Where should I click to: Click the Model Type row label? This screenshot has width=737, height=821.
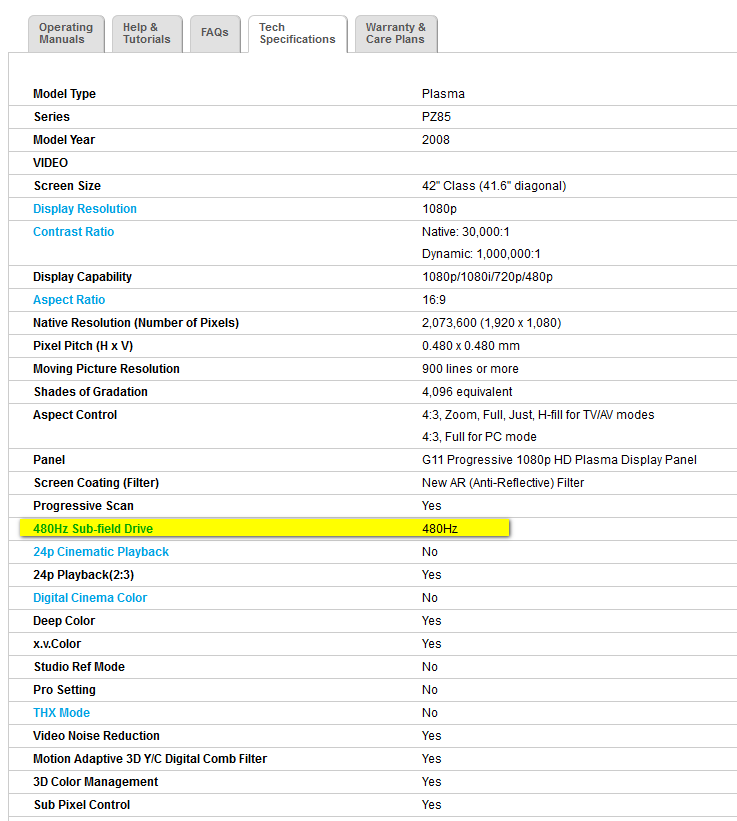pos(64,94)
